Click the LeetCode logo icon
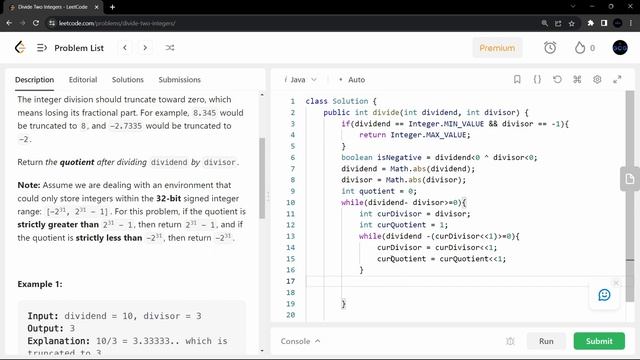The width and height of the screenshot is (640, 360). pyautogui.click(x=20, y=48)
